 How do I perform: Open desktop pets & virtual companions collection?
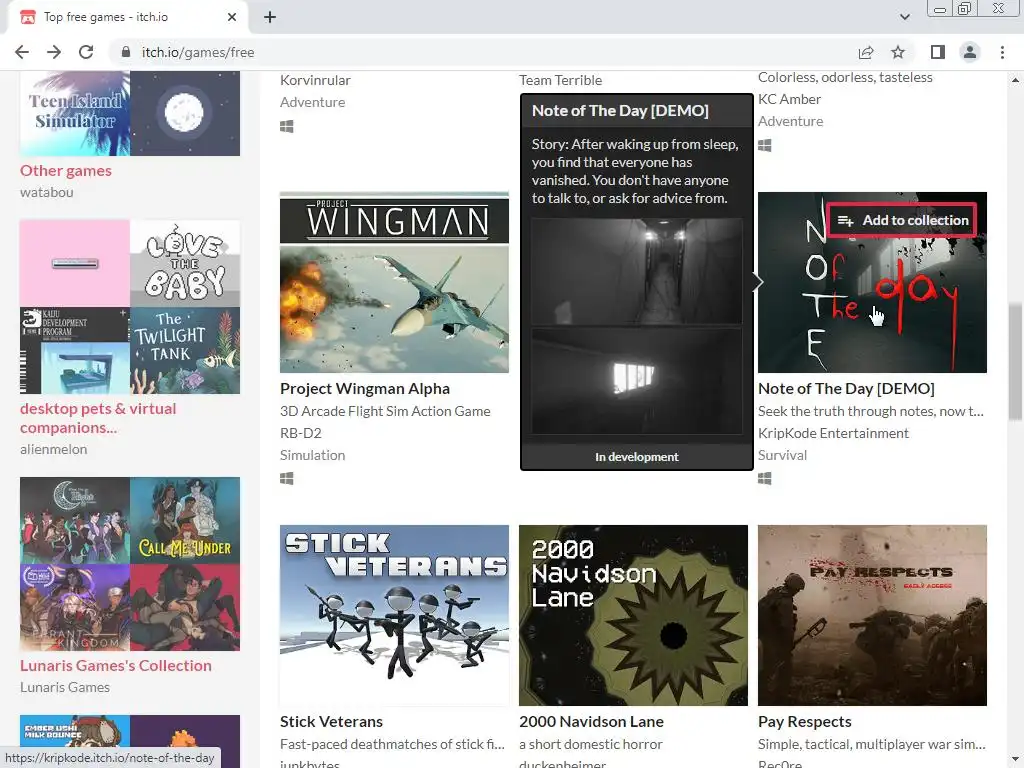(x=98, y=418)
